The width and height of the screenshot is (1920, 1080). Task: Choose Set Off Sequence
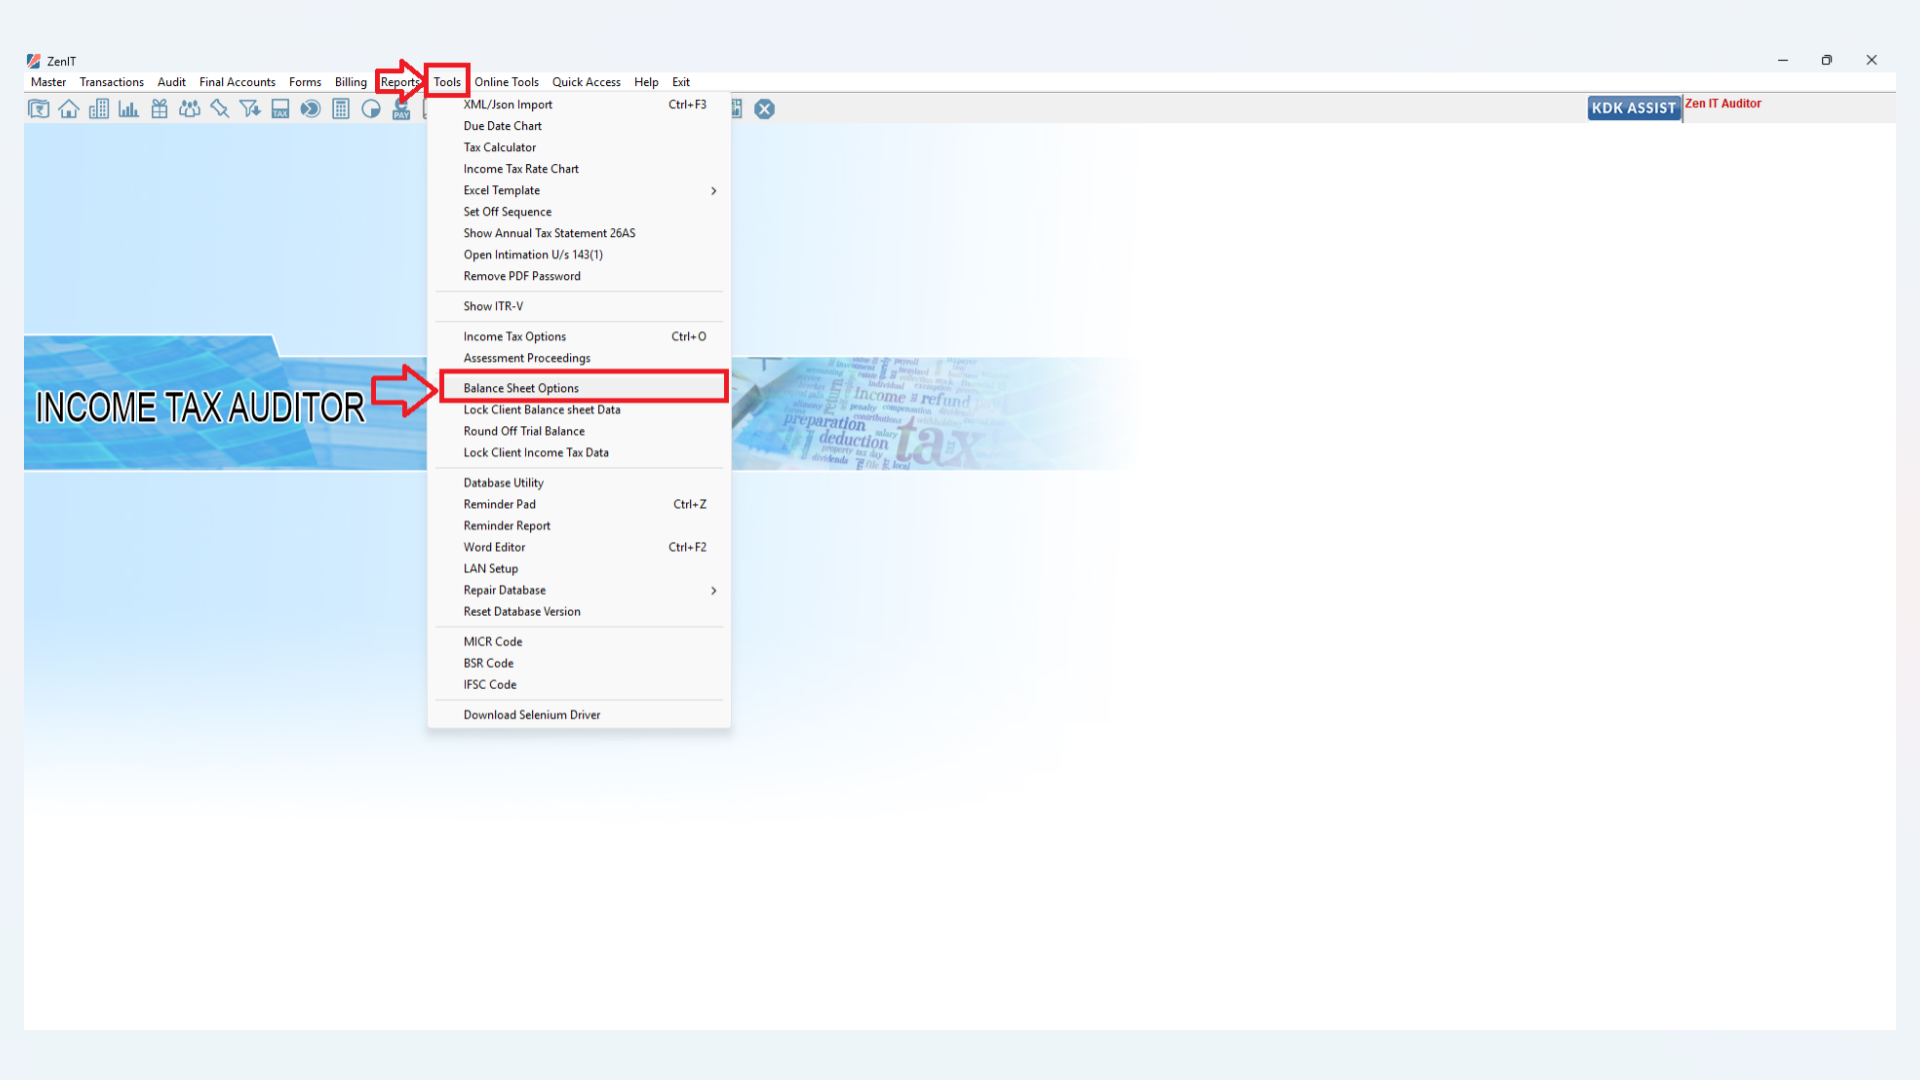coord(579,212)
